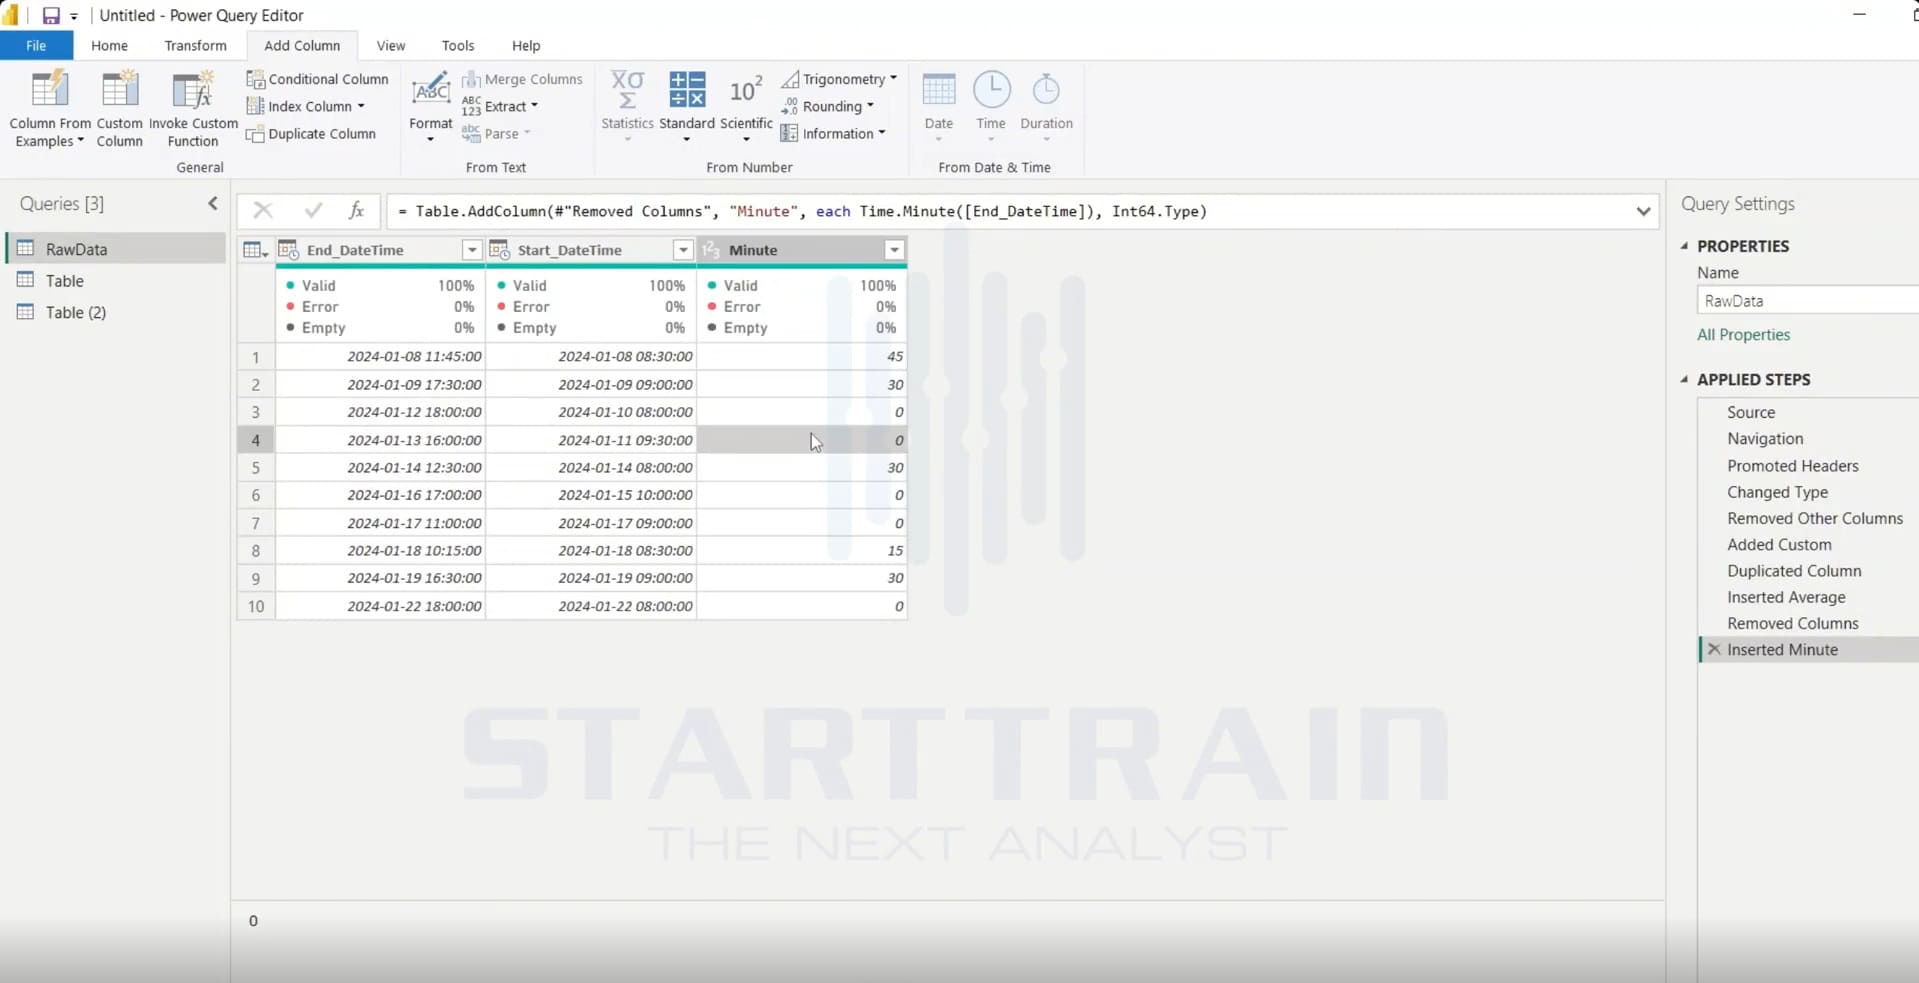Viewport: 1919px width, 983px height.
Task: Add a Conditional Column
Action: pos(318,79)
